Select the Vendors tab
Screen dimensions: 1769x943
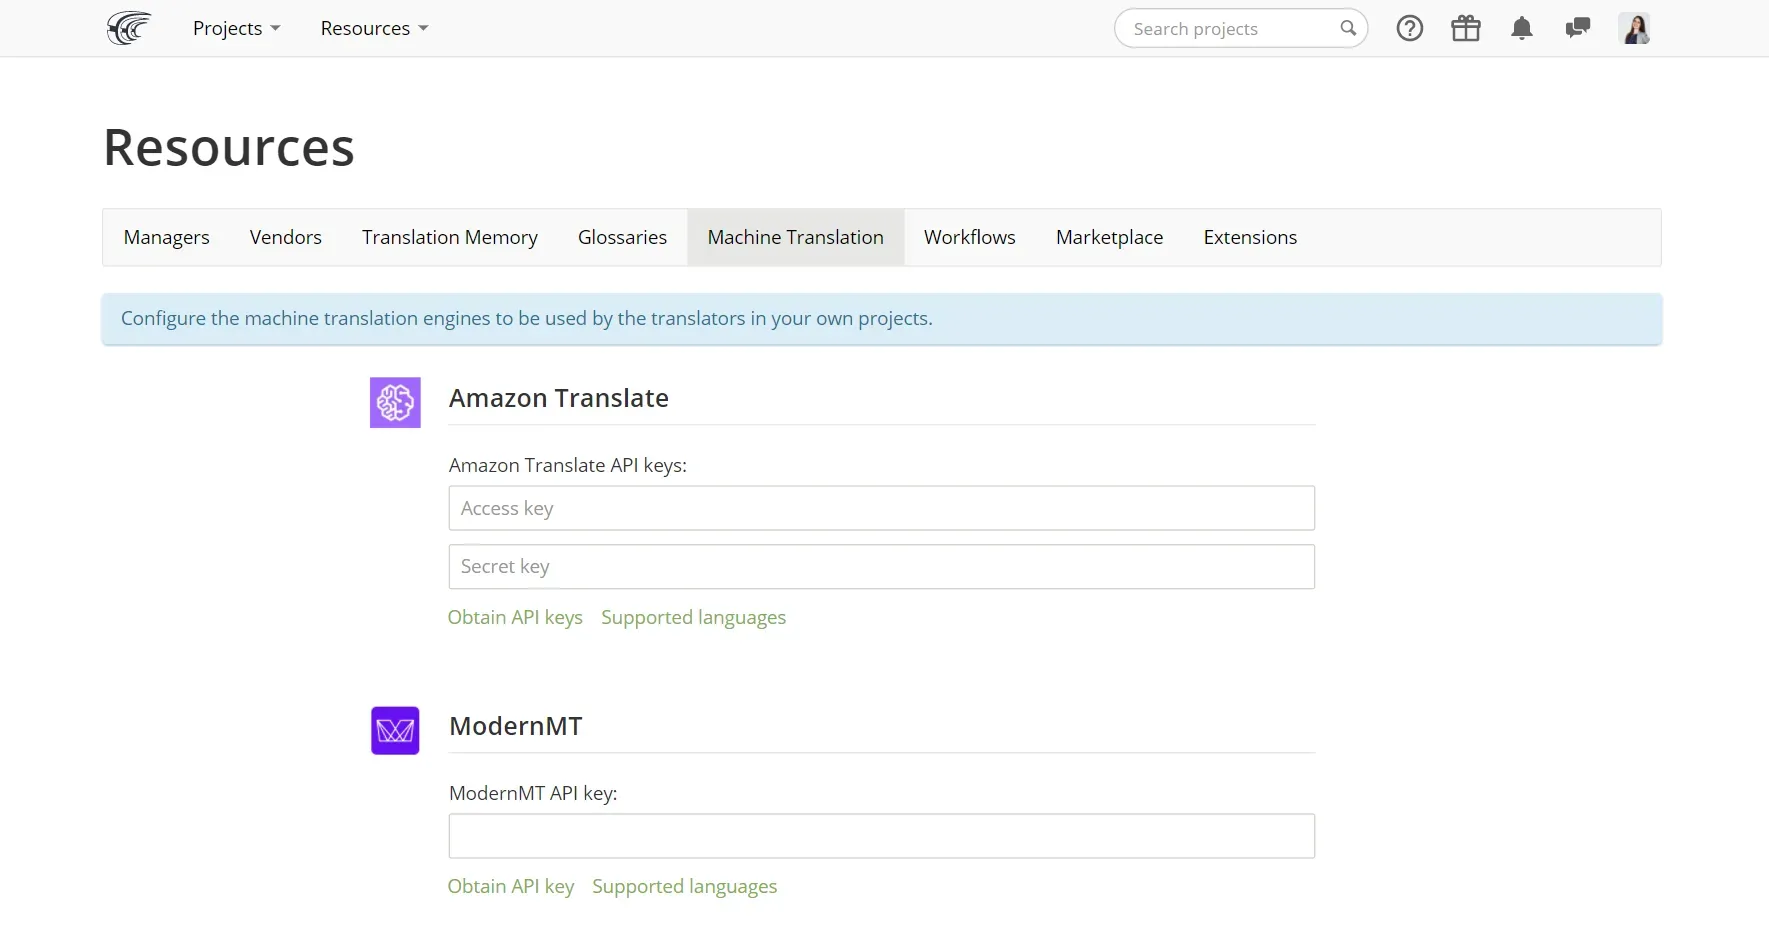tap(285, 238)
